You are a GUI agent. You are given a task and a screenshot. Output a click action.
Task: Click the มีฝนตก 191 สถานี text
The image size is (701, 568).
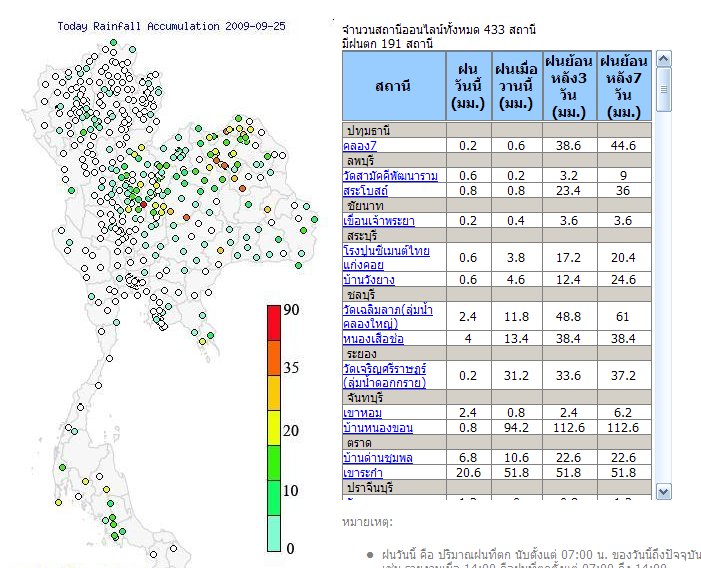387,44
